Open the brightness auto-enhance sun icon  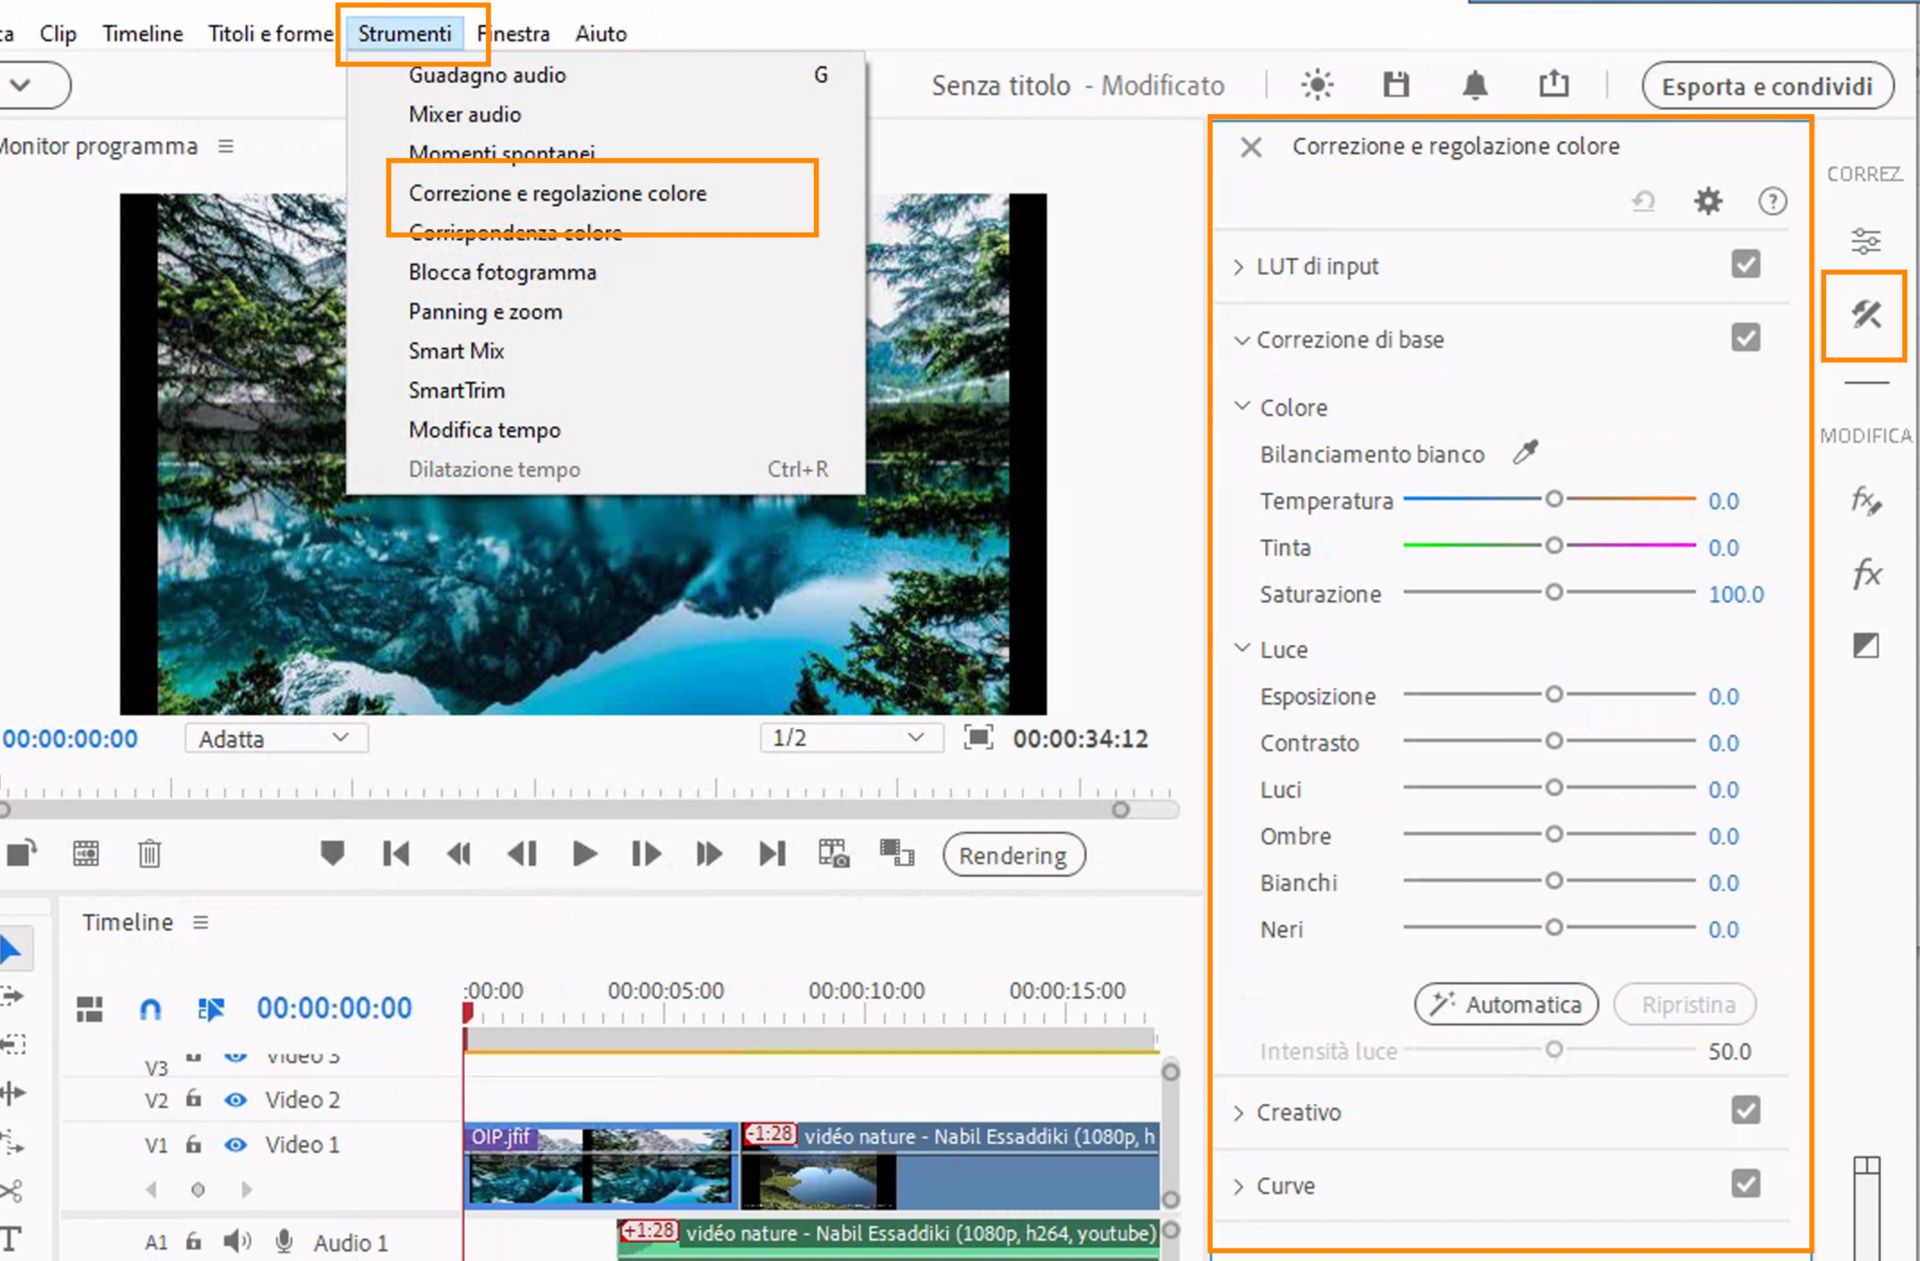coord(1317,85)
